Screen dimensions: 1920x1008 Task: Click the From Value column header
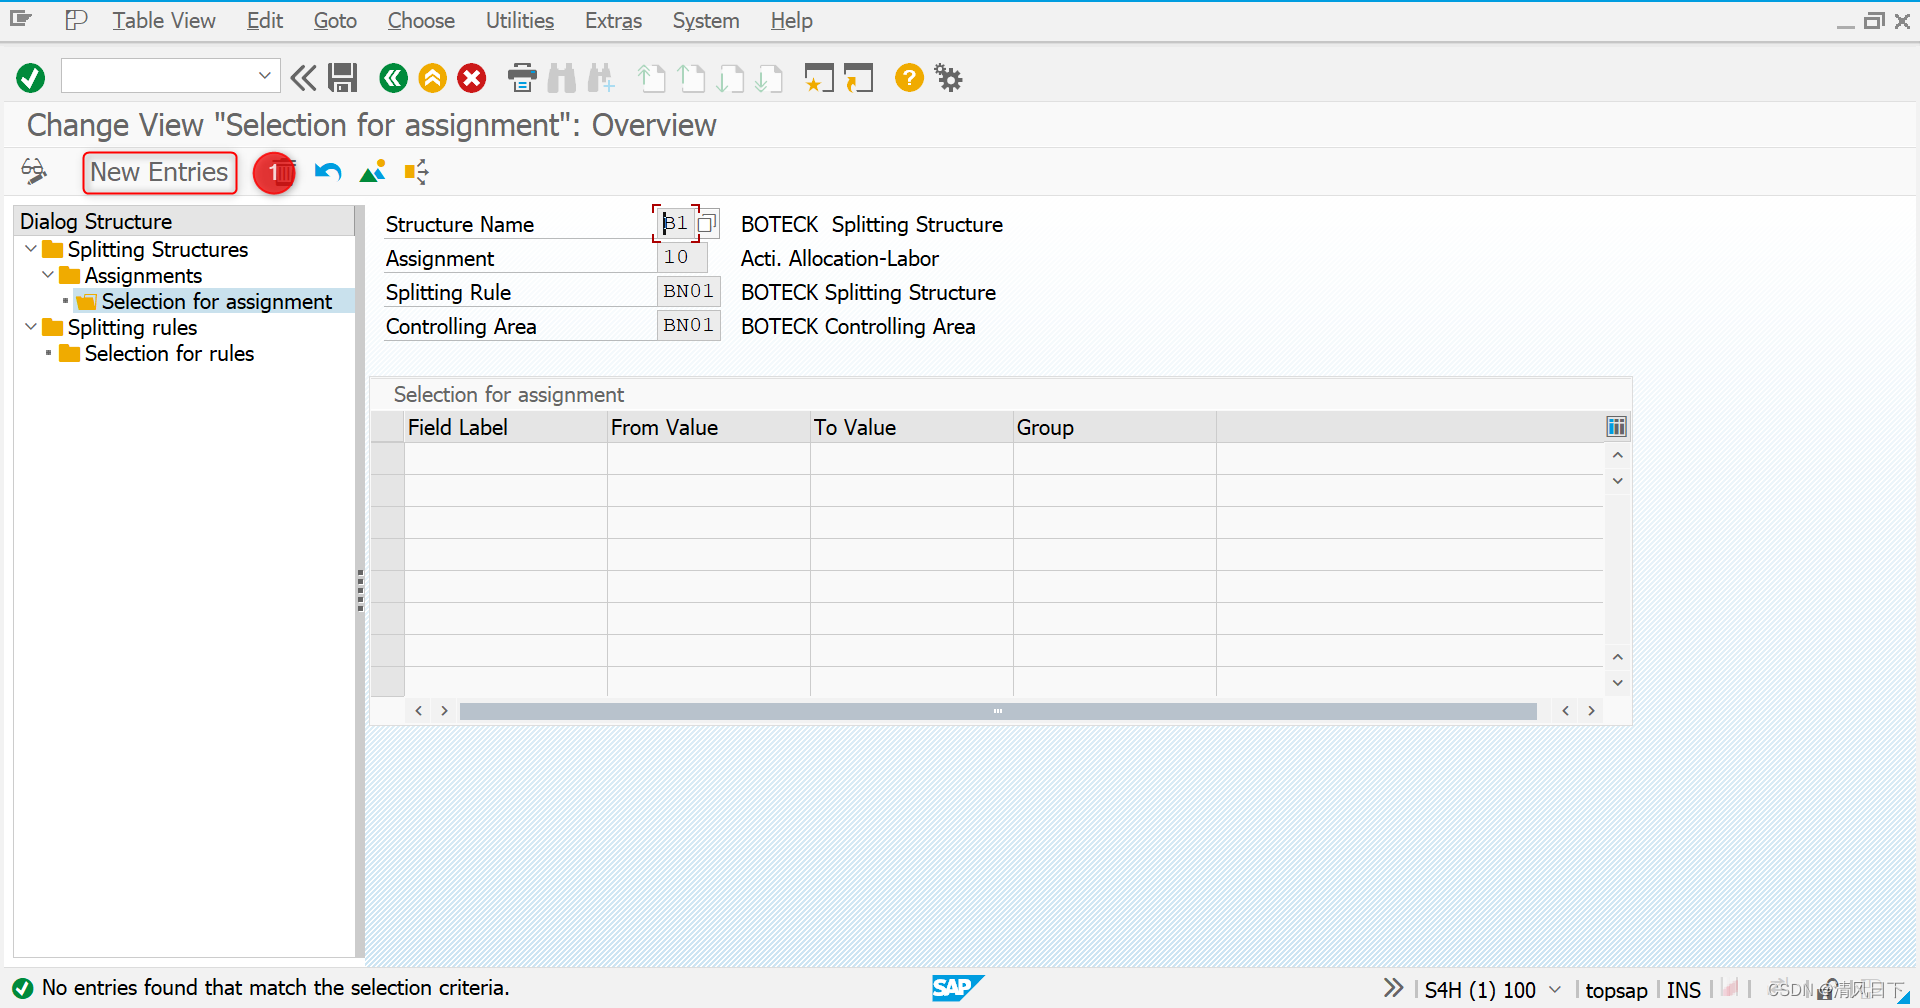click(709, 427)
